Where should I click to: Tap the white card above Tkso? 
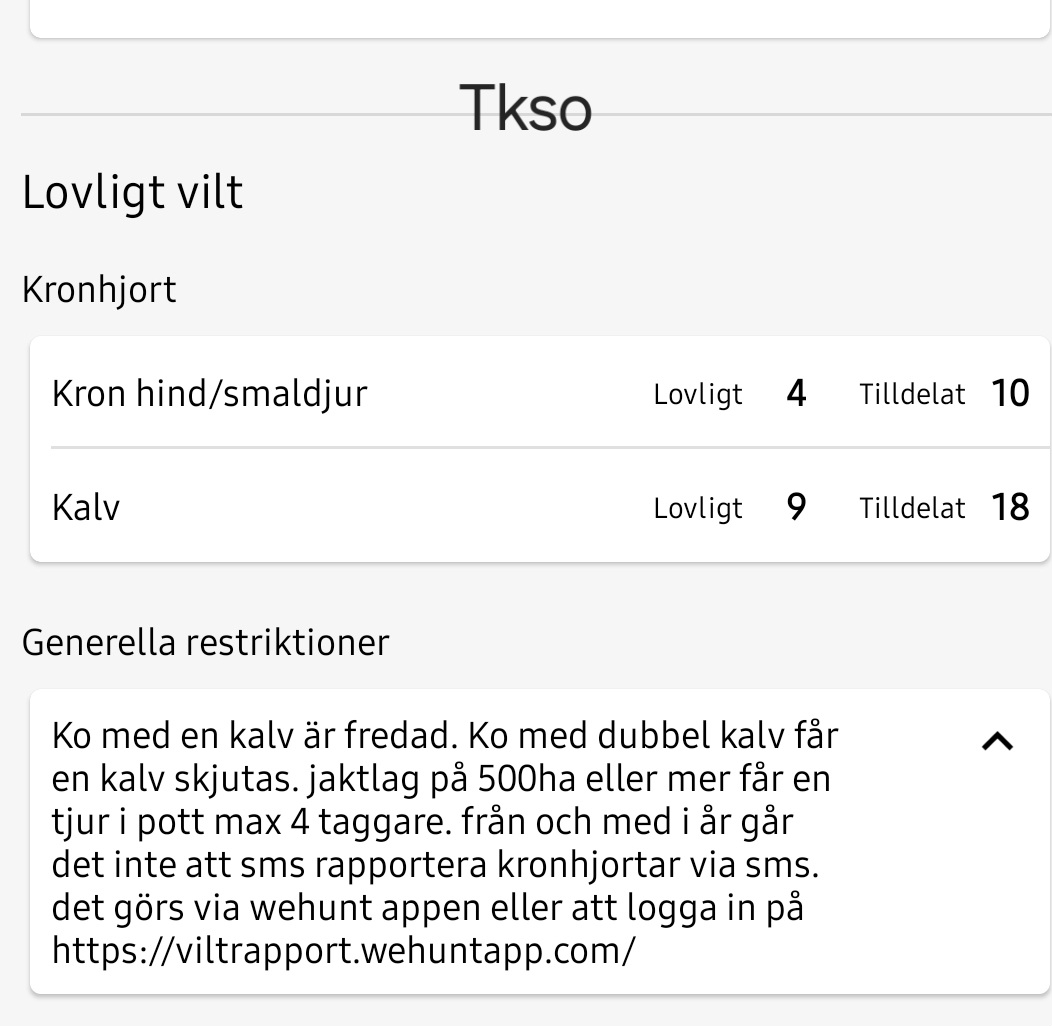(540, 19)
